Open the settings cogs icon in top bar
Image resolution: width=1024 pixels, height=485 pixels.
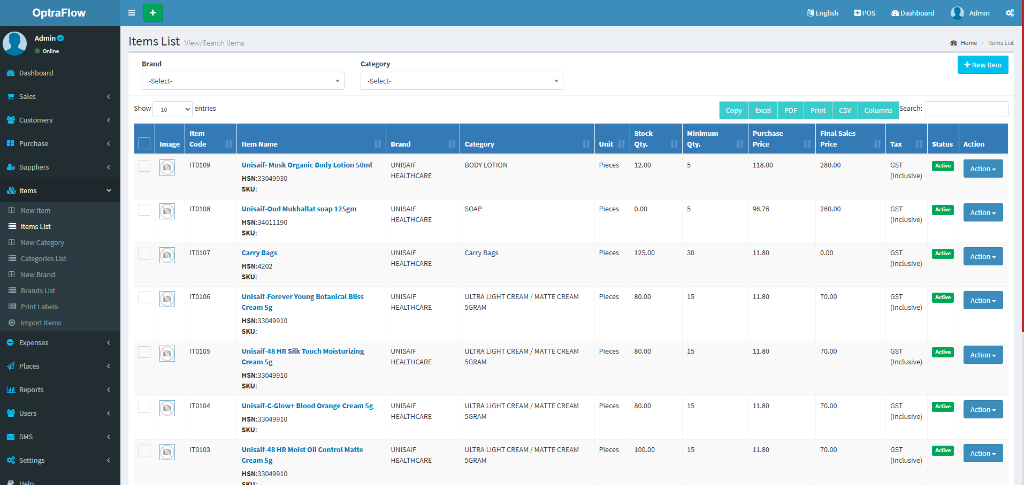click(x=1010, y=13)
